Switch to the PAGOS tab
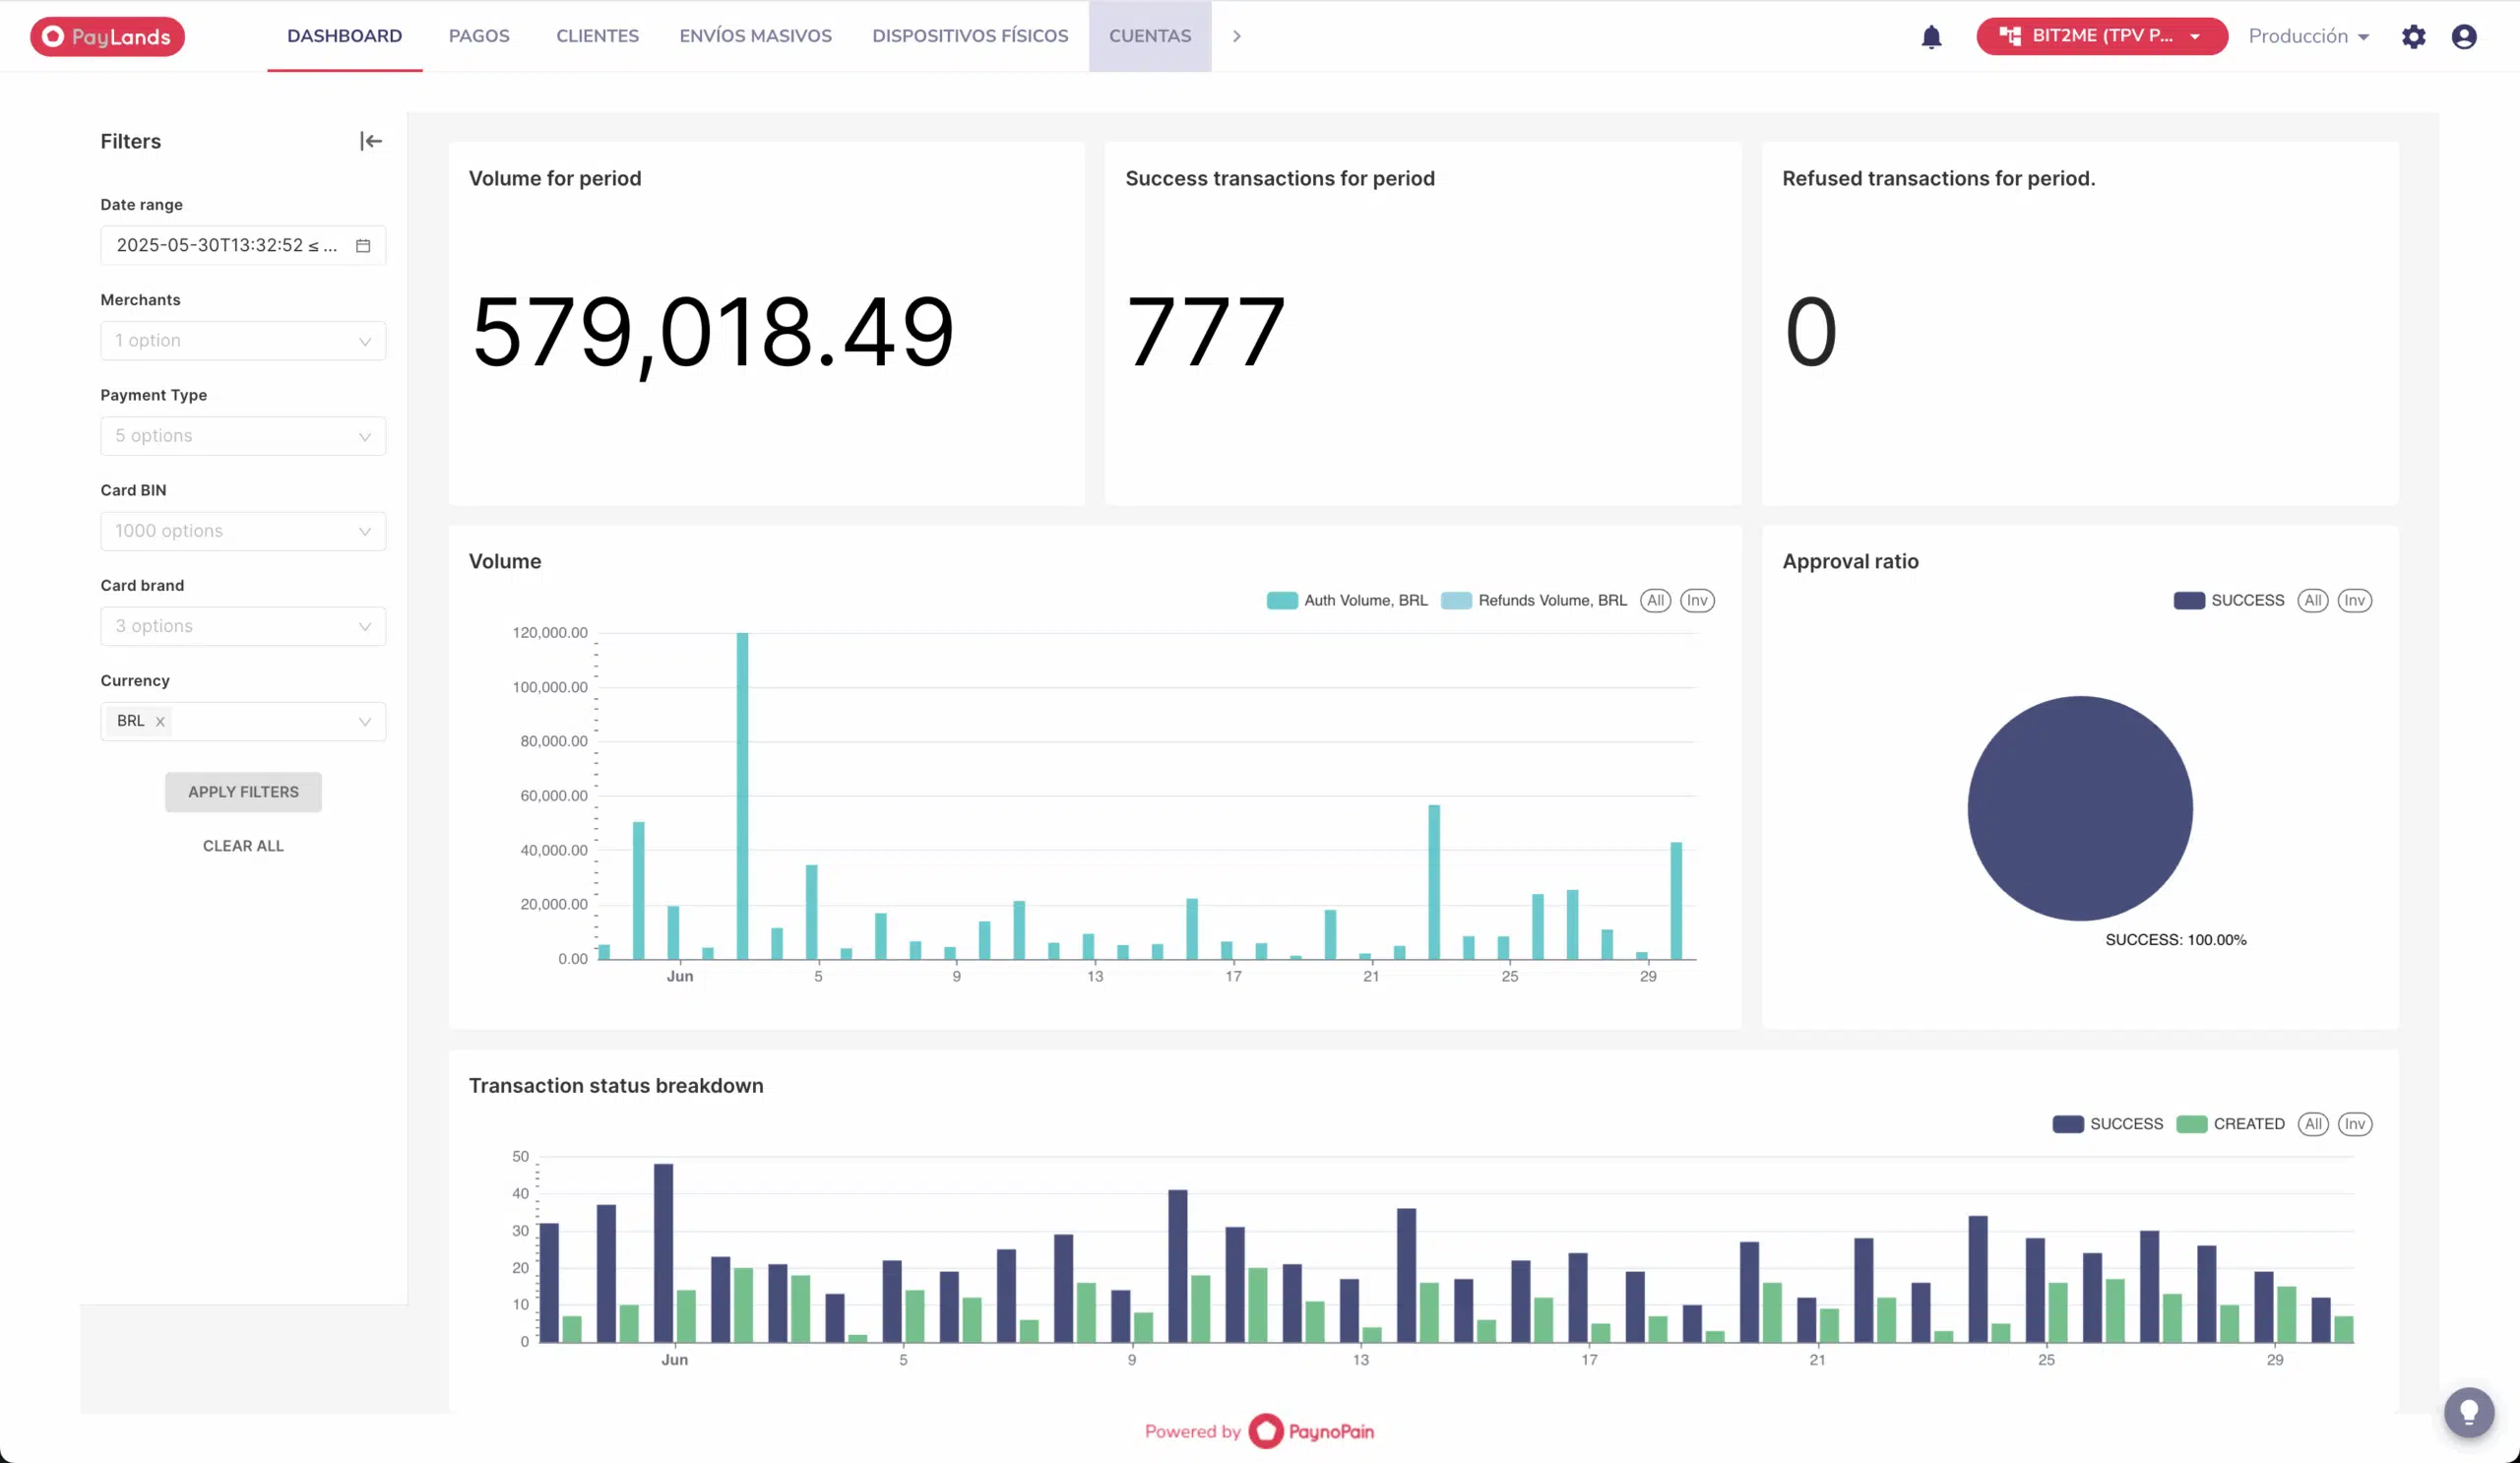Screen dimensions: 2520x1463 (479, 36)
